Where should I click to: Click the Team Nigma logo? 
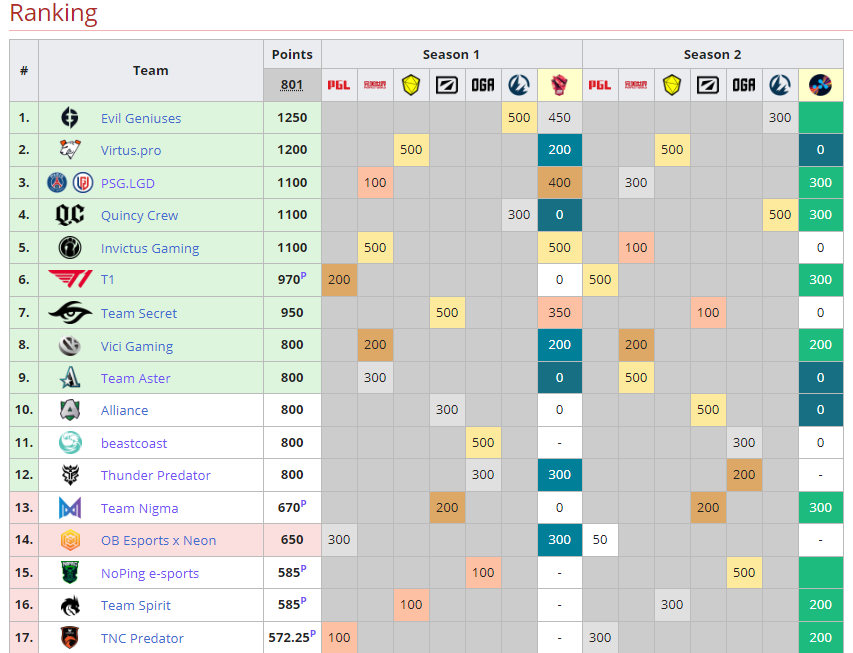point(70,508)
